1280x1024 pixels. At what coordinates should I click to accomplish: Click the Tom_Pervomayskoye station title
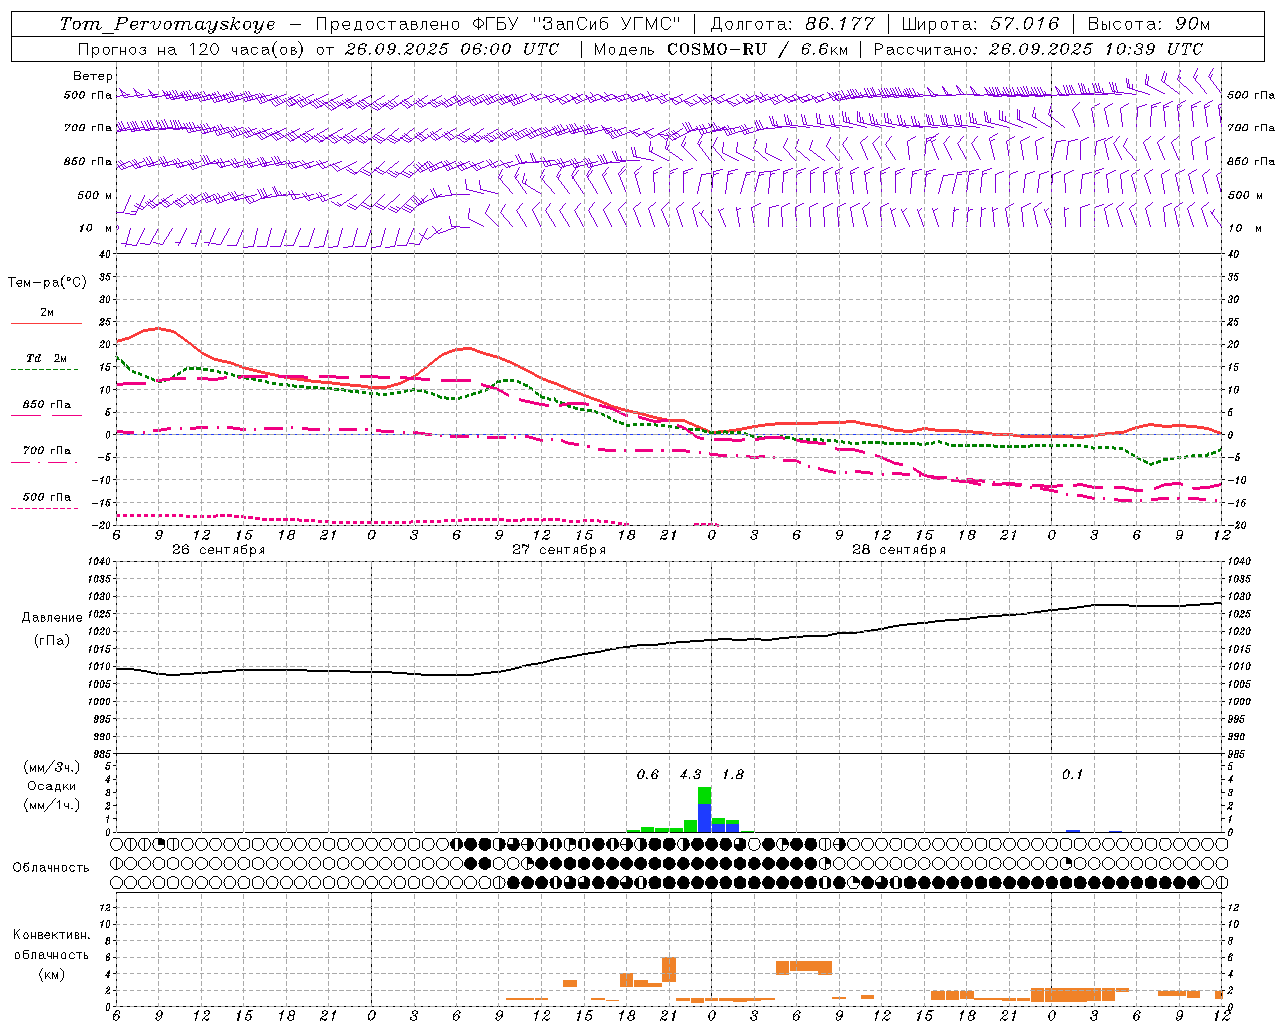pos(167,24)
